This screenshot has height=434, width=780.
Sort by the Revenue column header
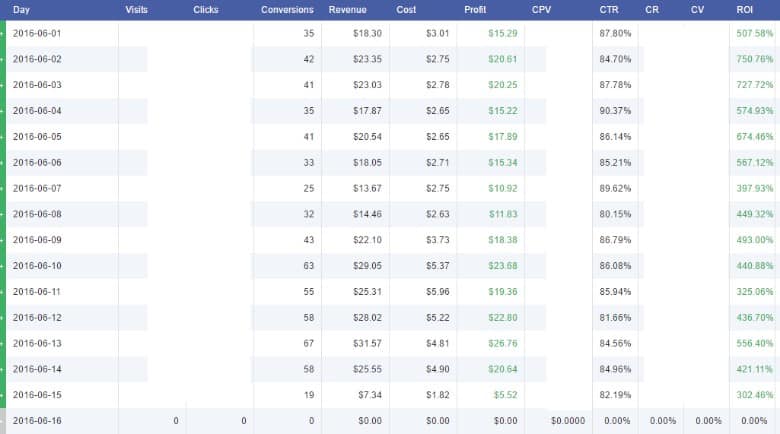tap(347, 9)
